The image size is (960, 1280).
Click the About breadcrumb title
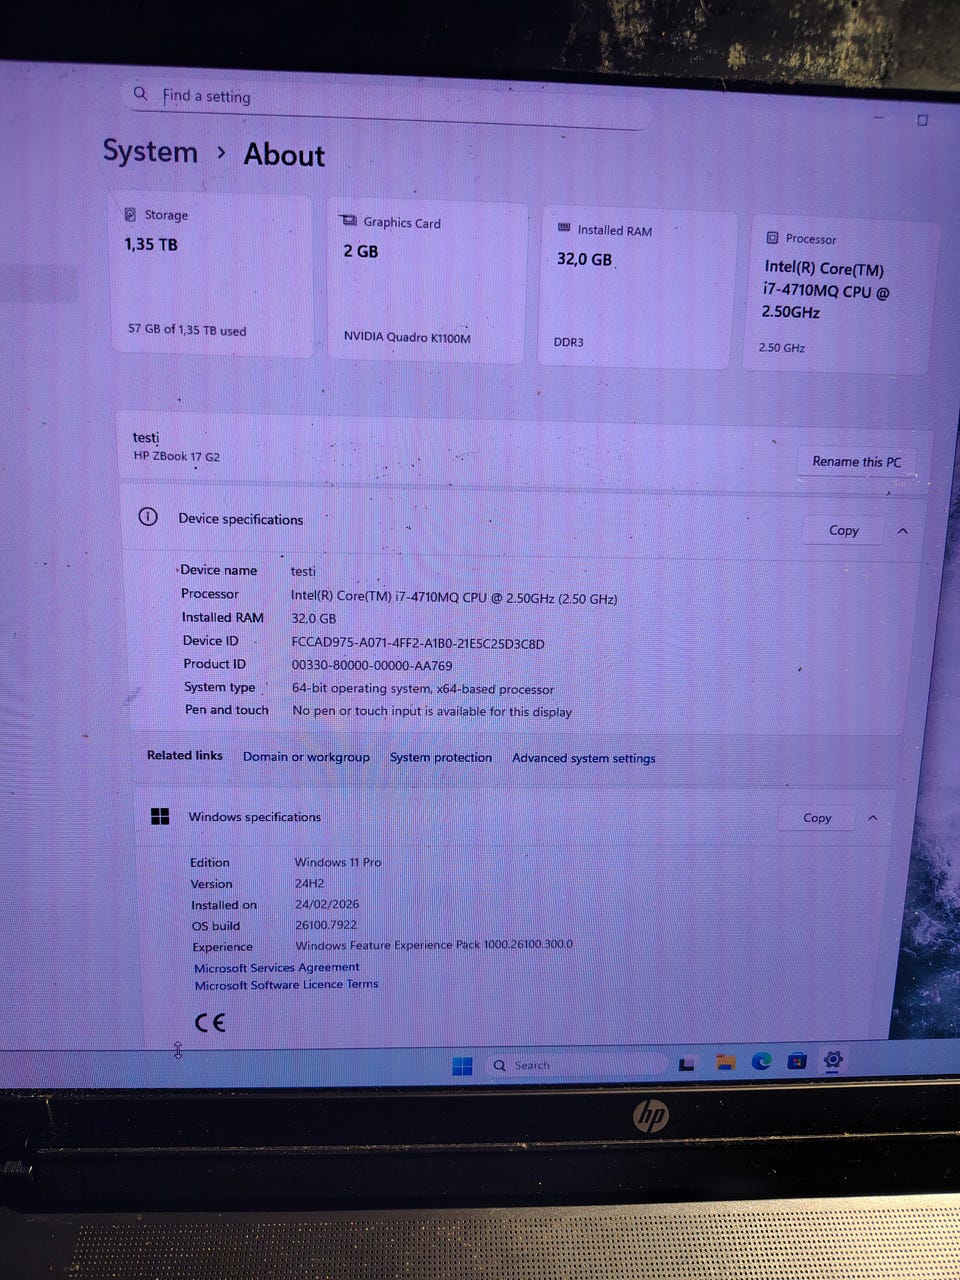point(284,155)
